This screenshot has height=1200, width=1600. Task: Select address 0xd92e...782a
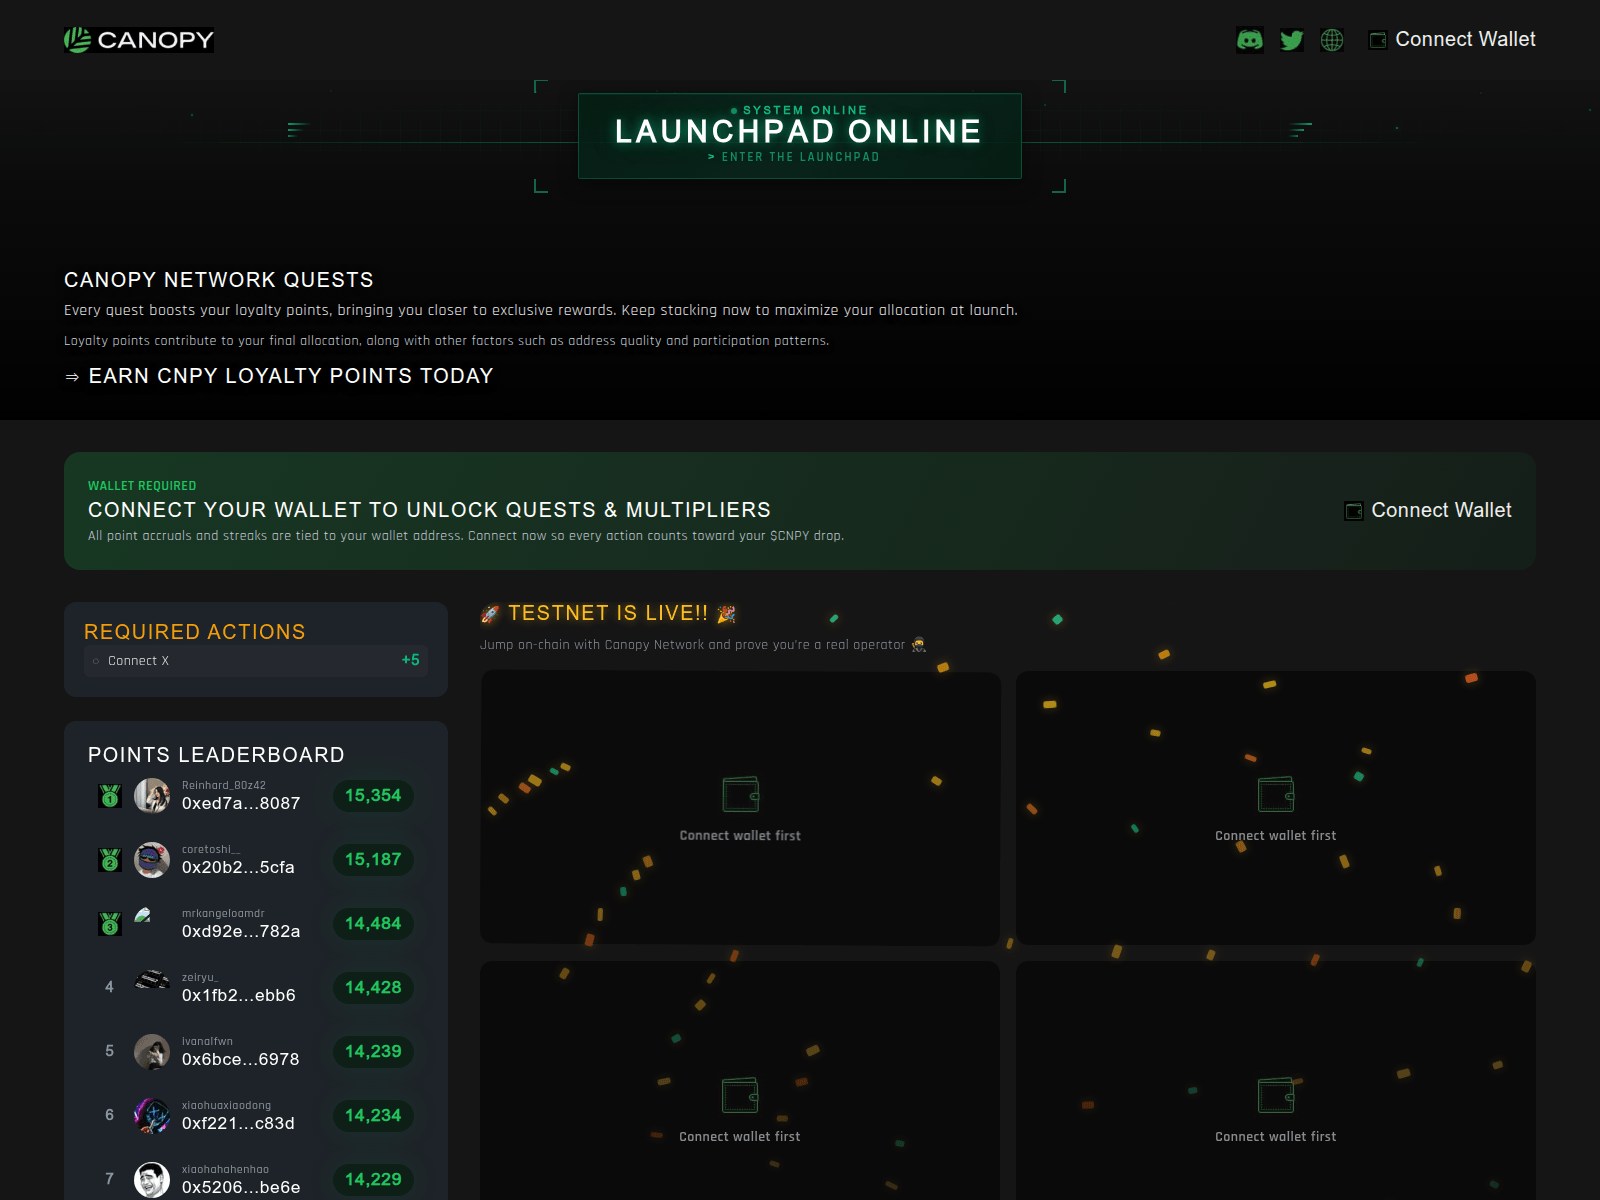point(241,931)
